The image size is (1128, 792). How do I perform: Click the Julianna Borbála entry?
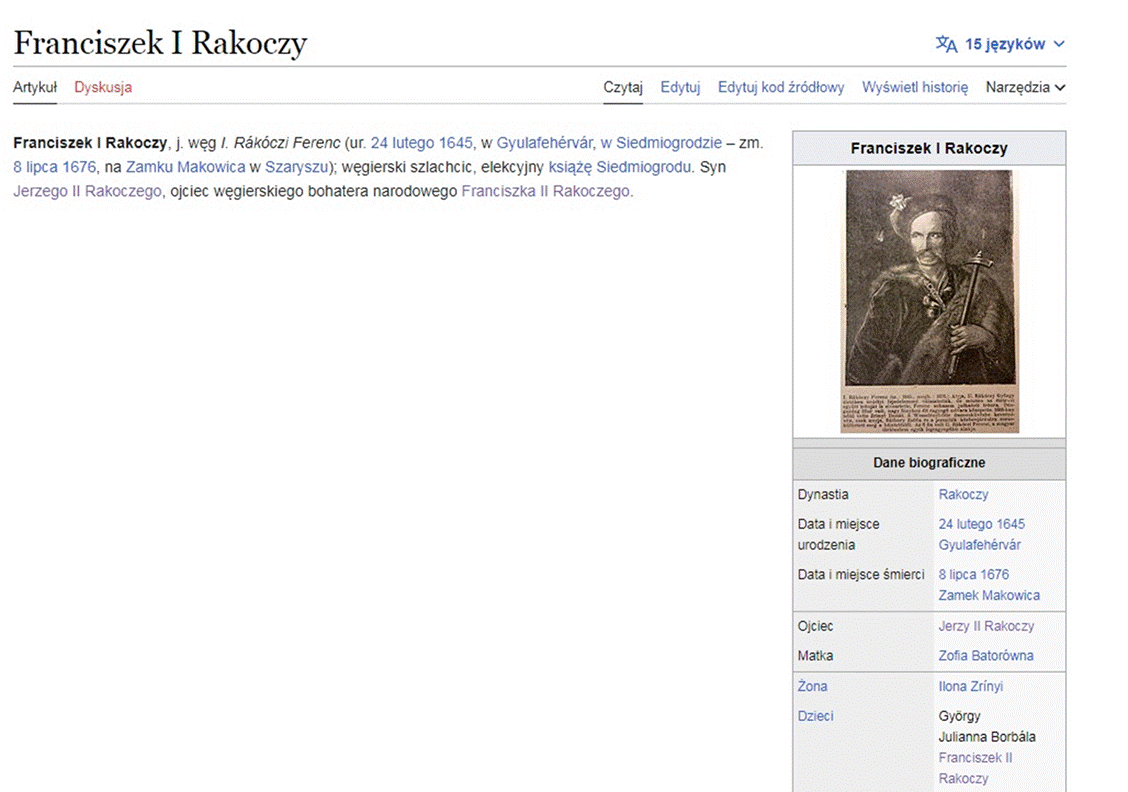(x=987, y=737)
